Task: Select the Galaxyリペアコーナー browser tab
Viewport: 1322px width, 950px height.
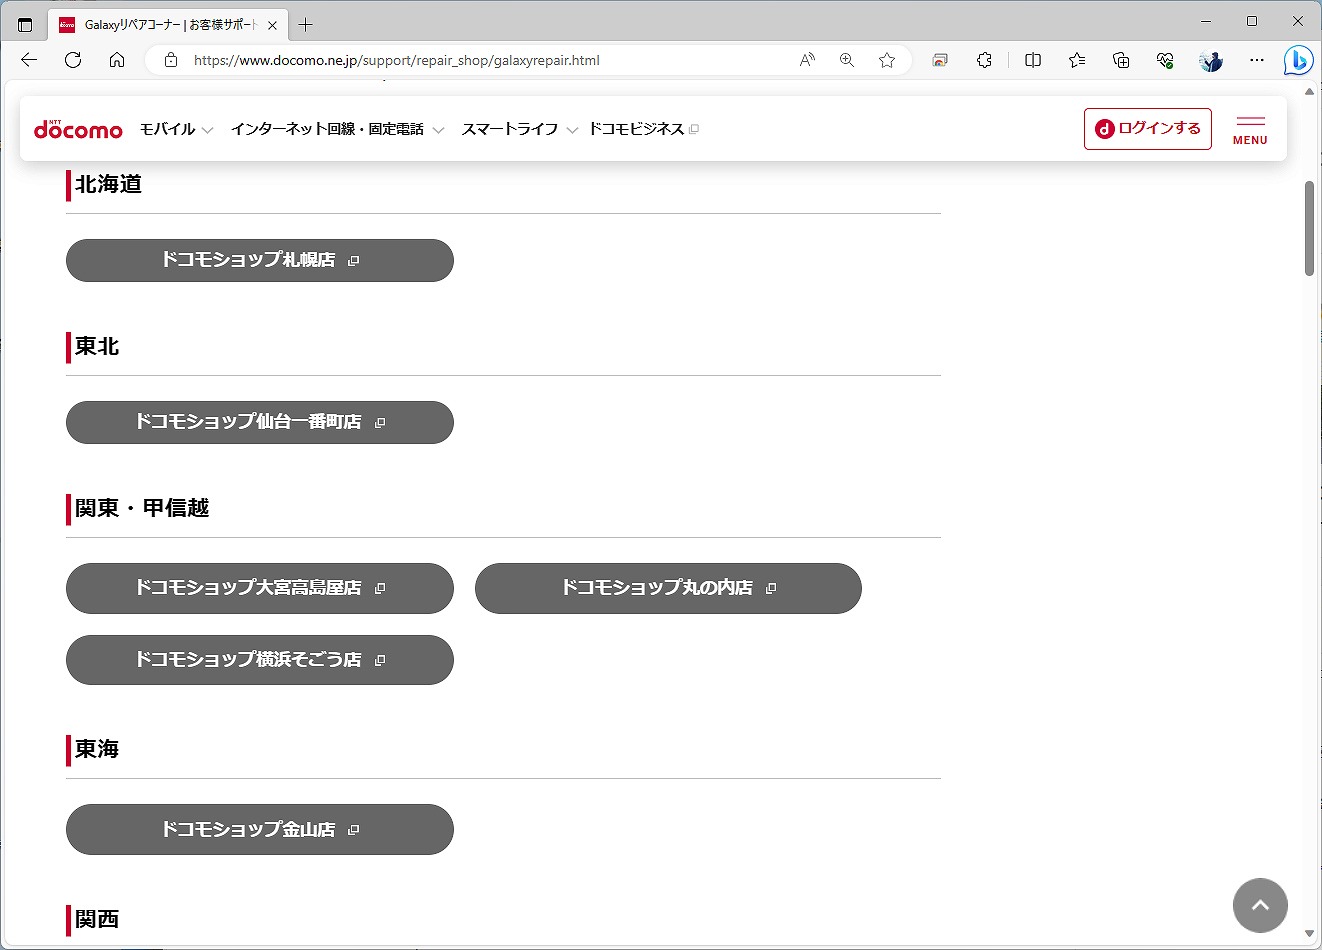Action: pos(169,25)
